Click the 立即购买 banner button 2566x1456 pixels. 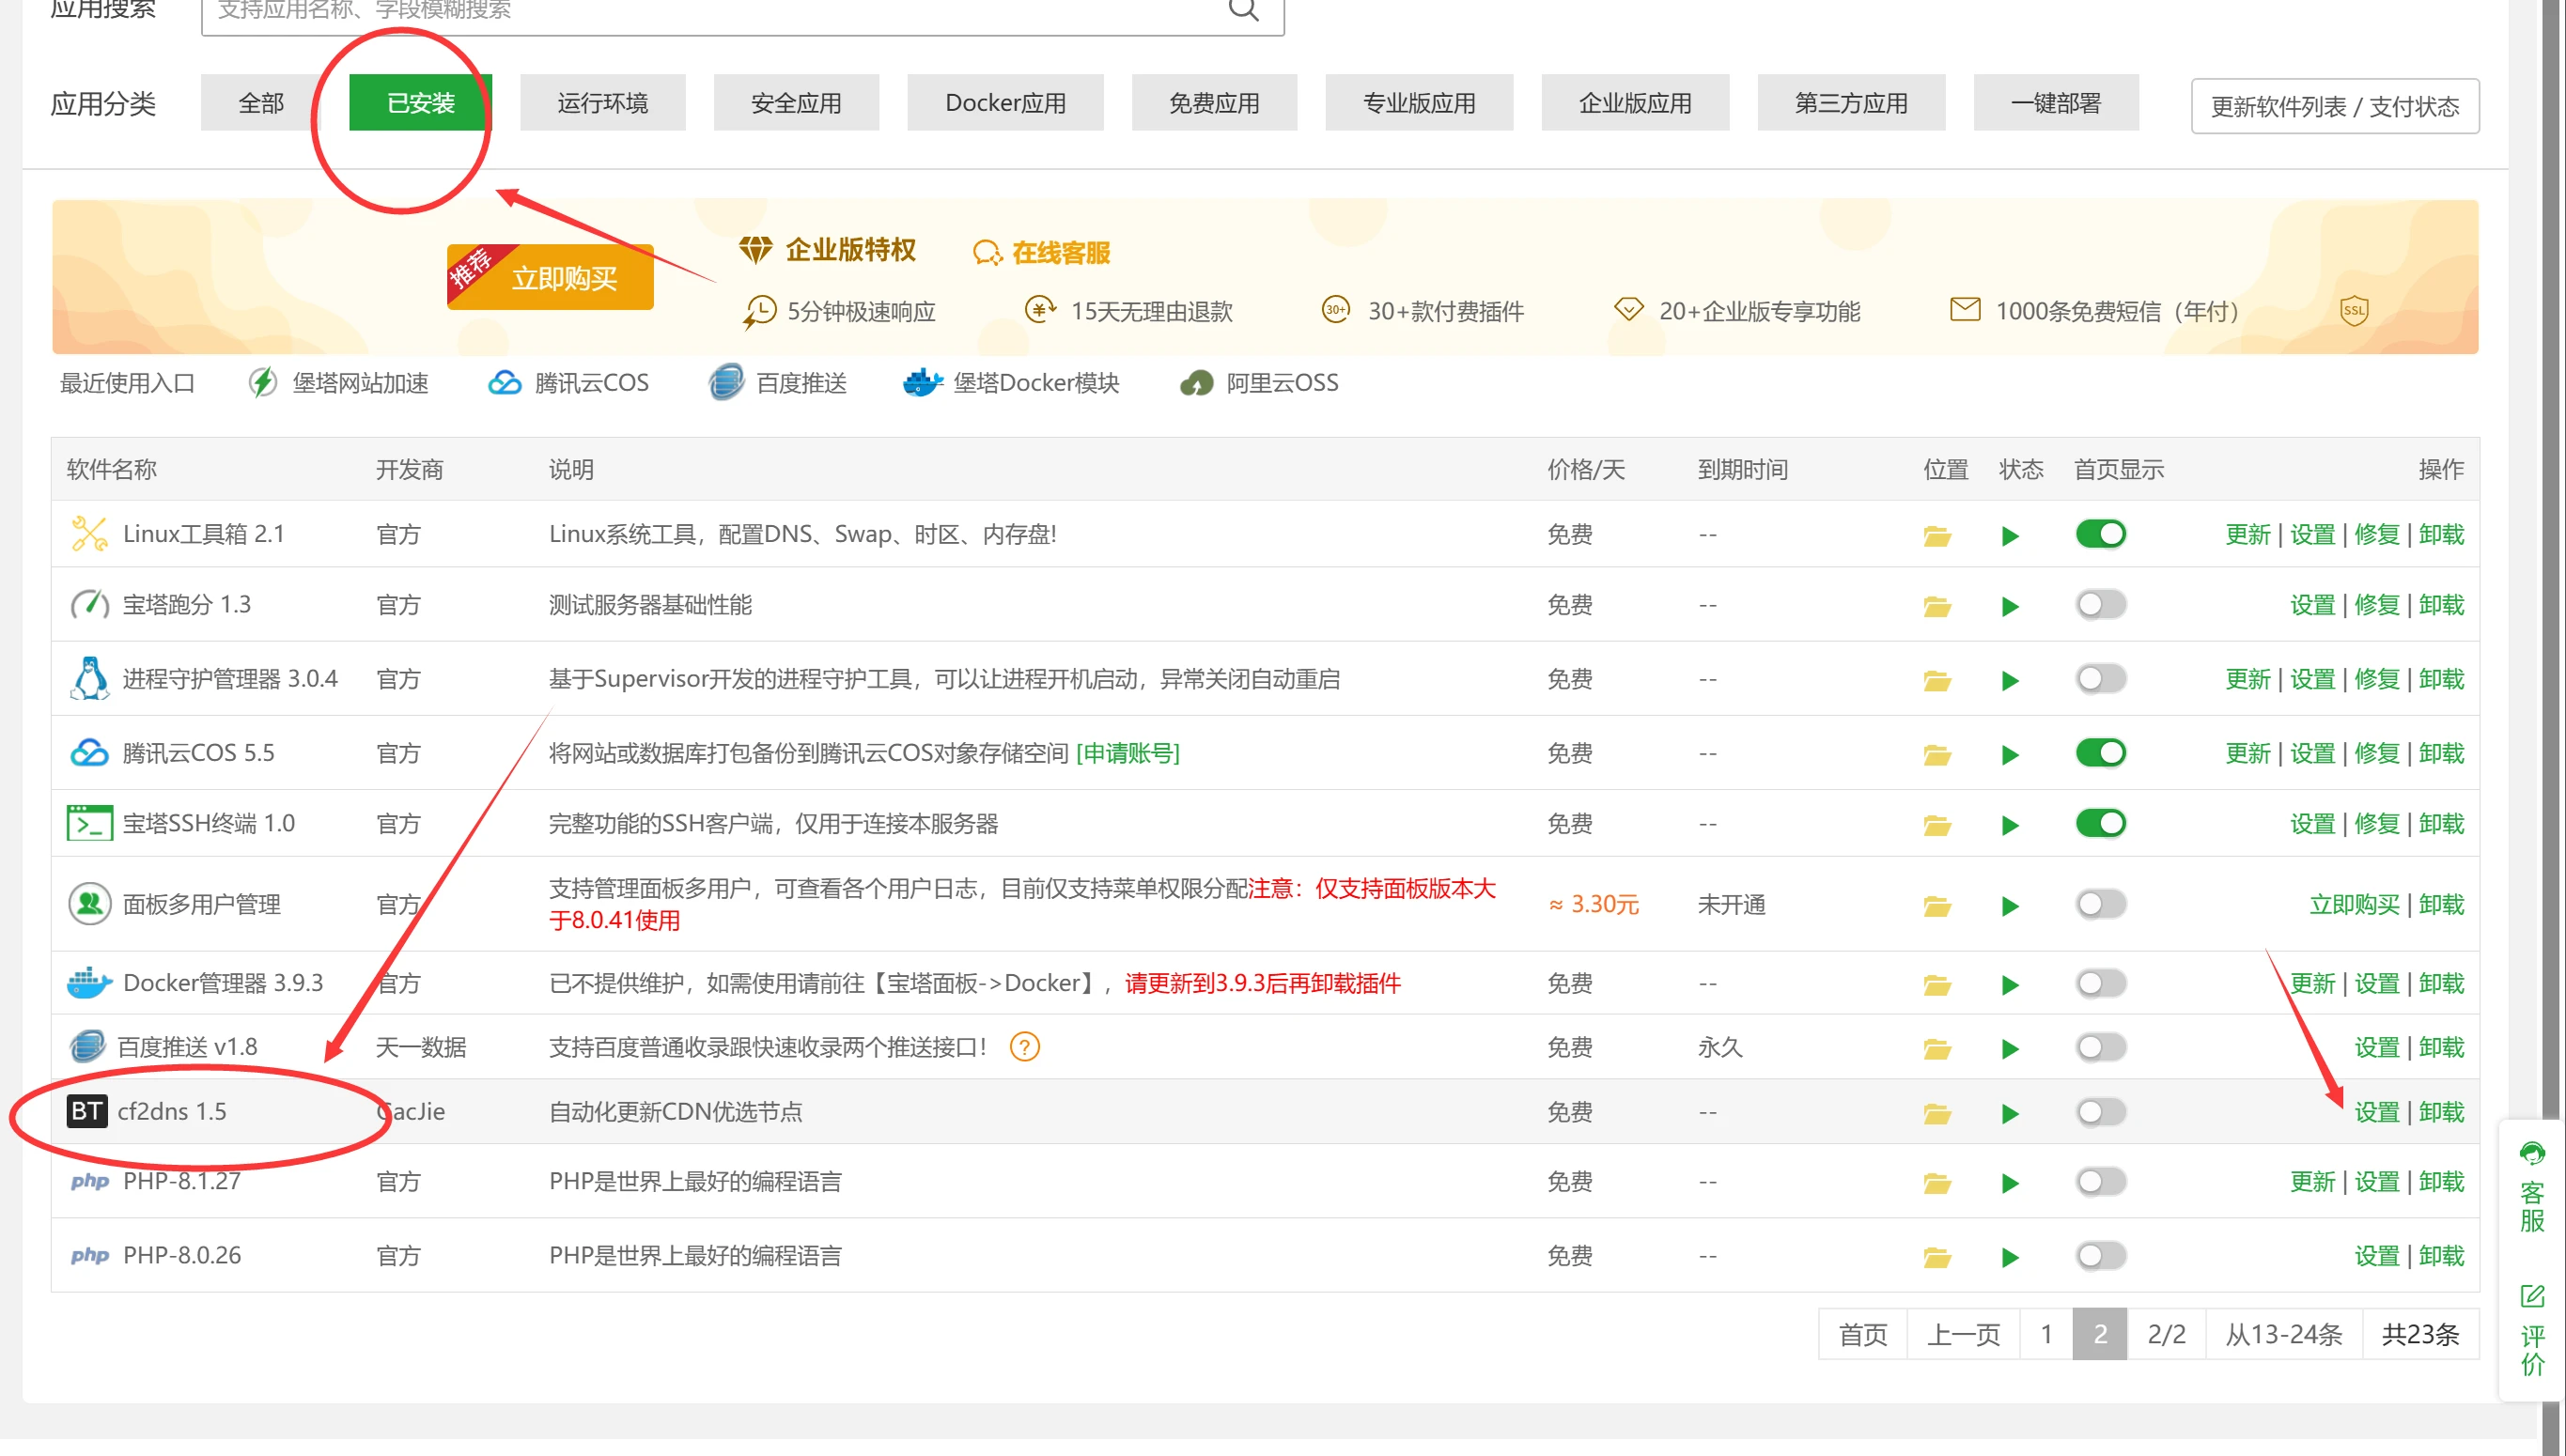point(550,277)
